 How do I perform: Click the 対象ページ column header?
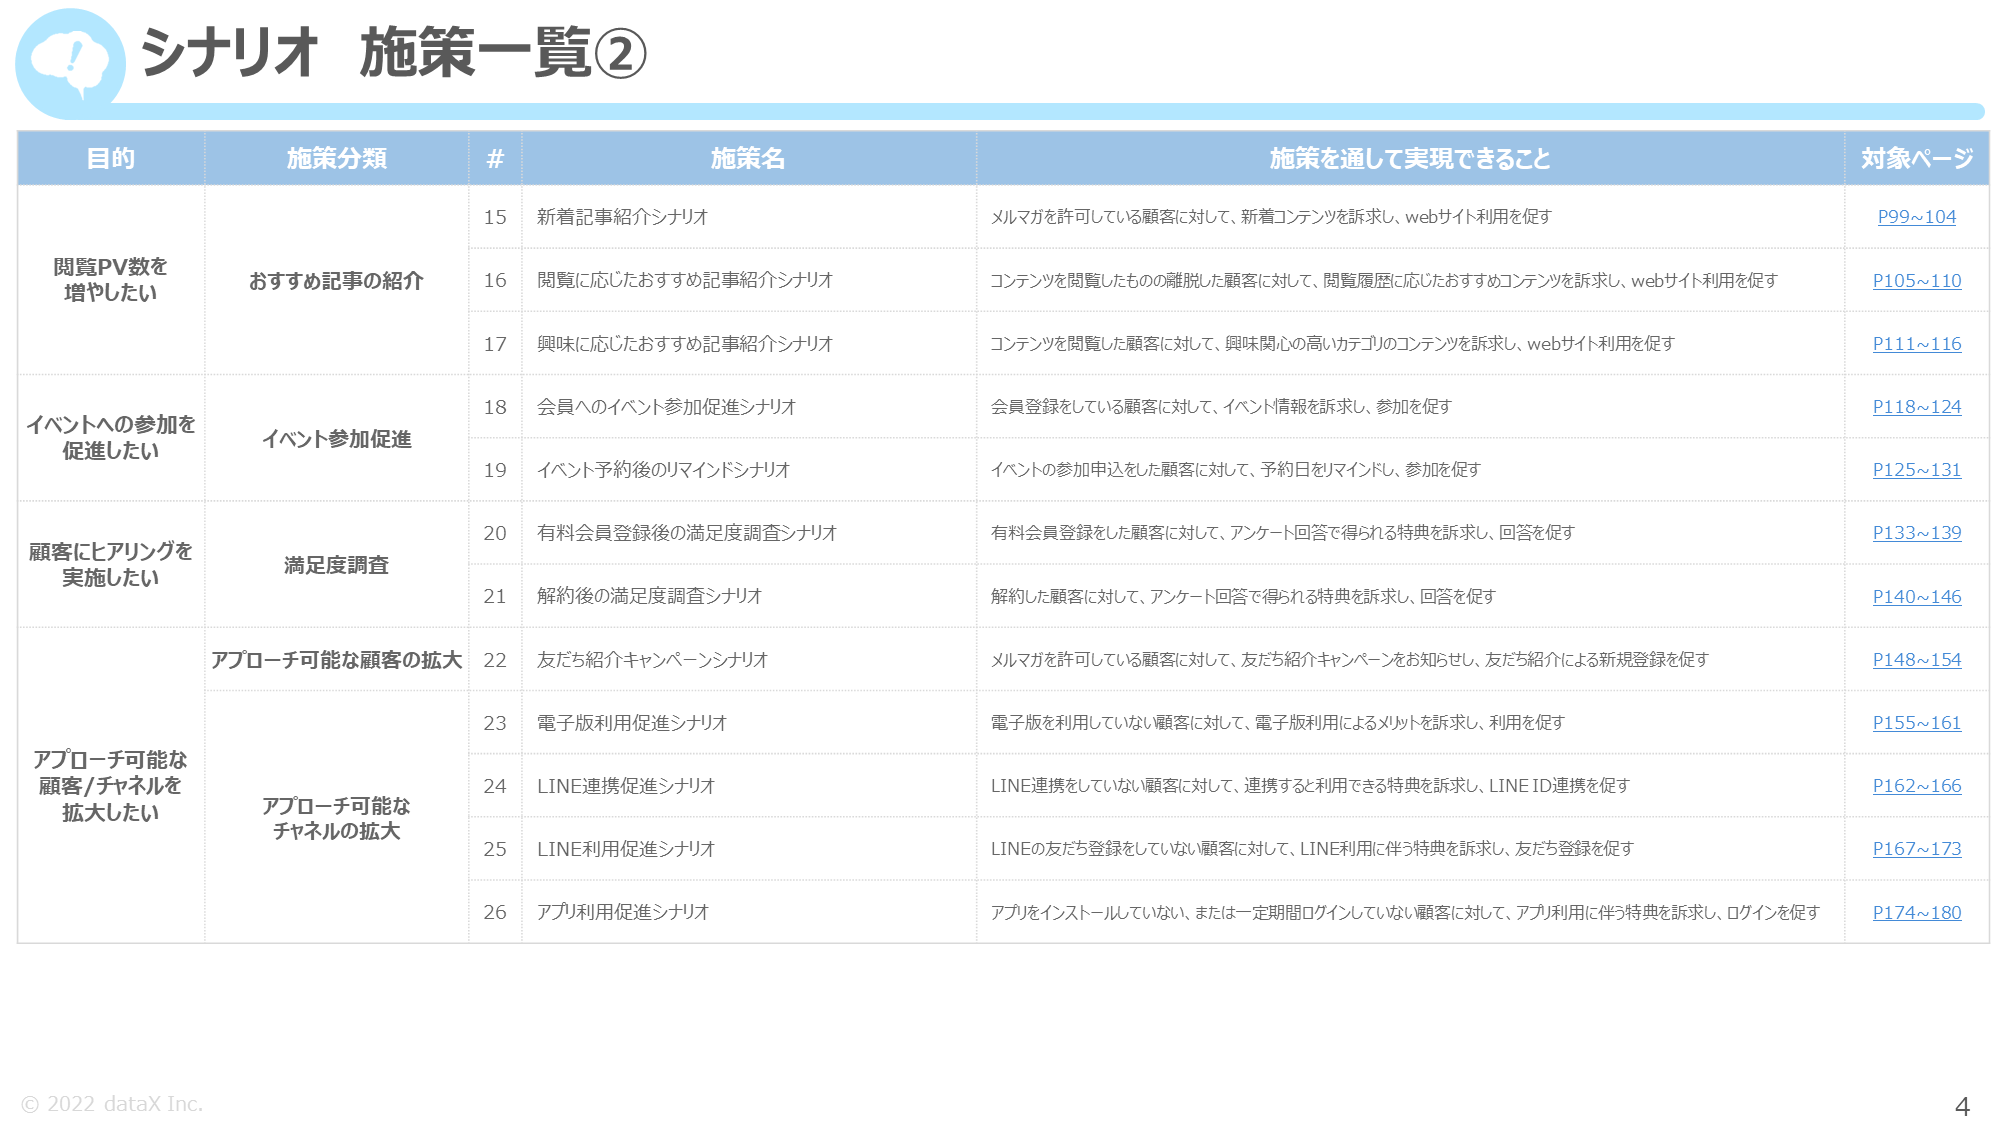[1916, 158]
